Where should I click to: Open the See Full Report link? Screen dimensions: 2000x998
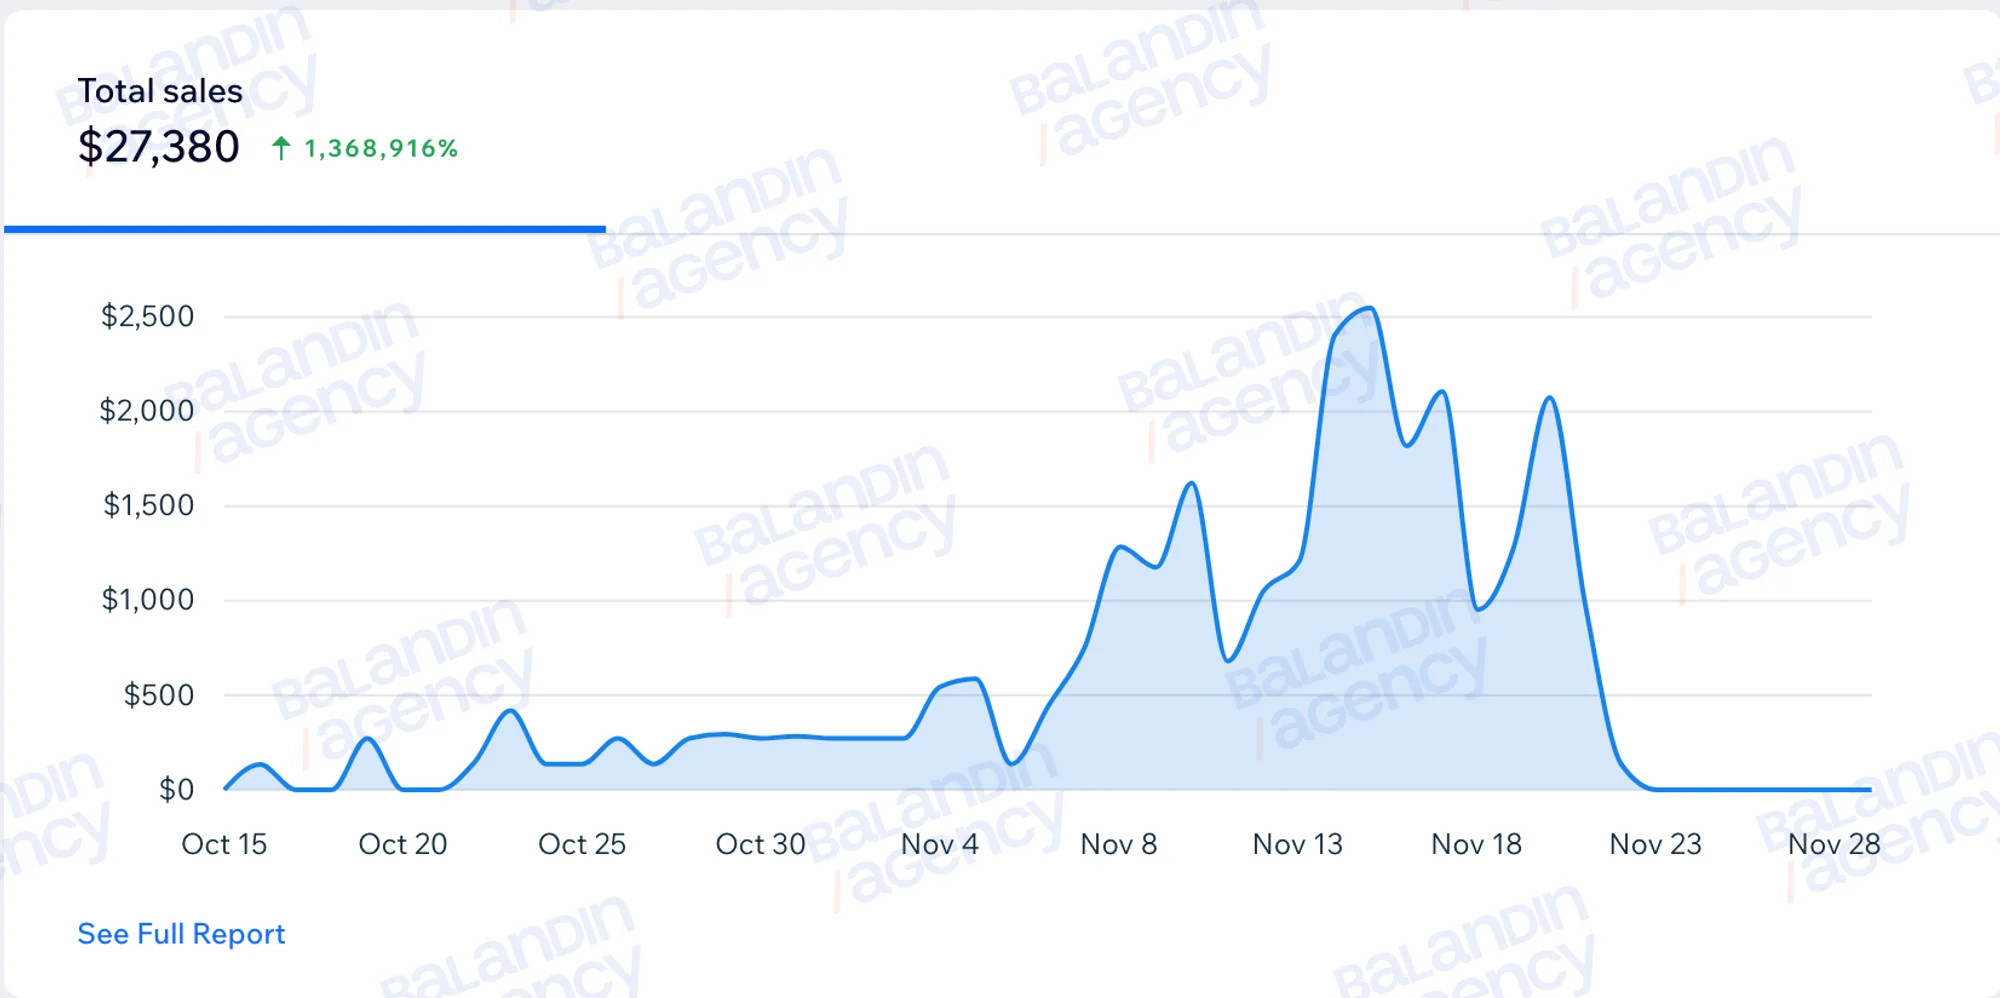(x=181, y=933)
